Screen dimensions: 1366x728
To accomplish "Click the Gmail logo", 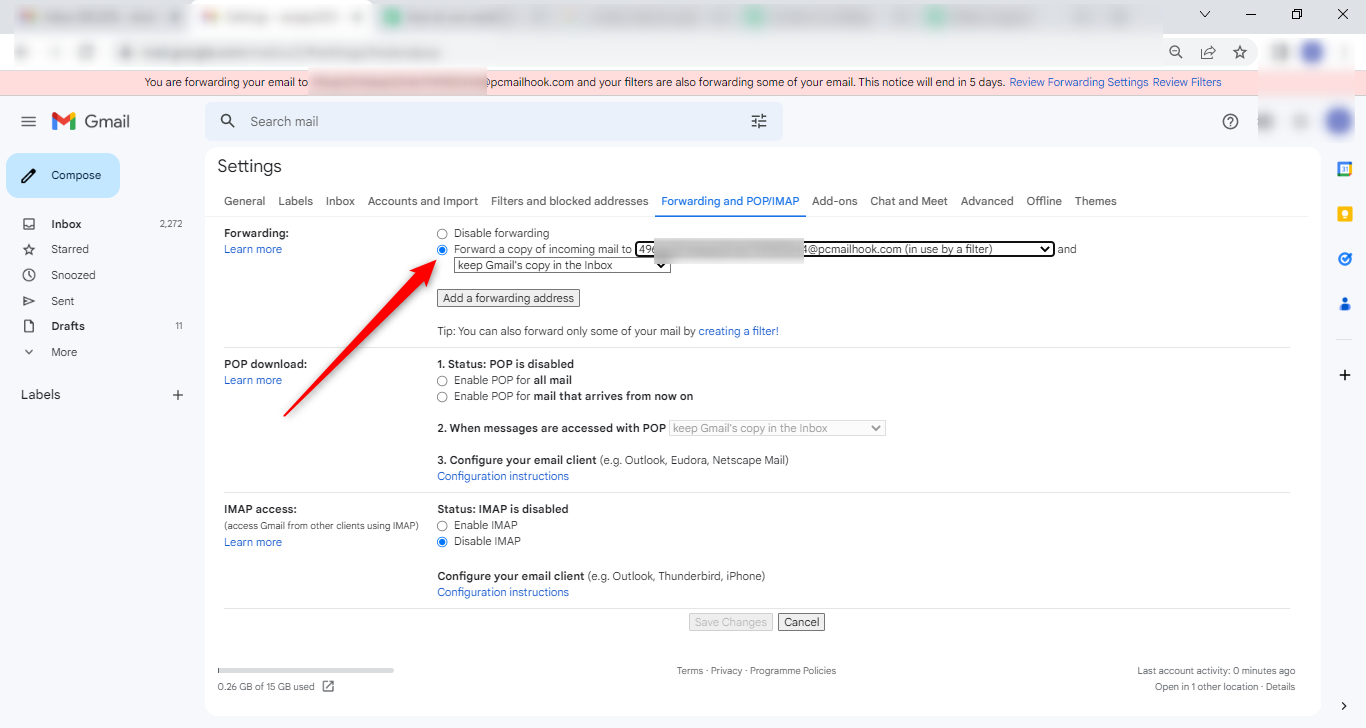I will (x=91, y=121).
